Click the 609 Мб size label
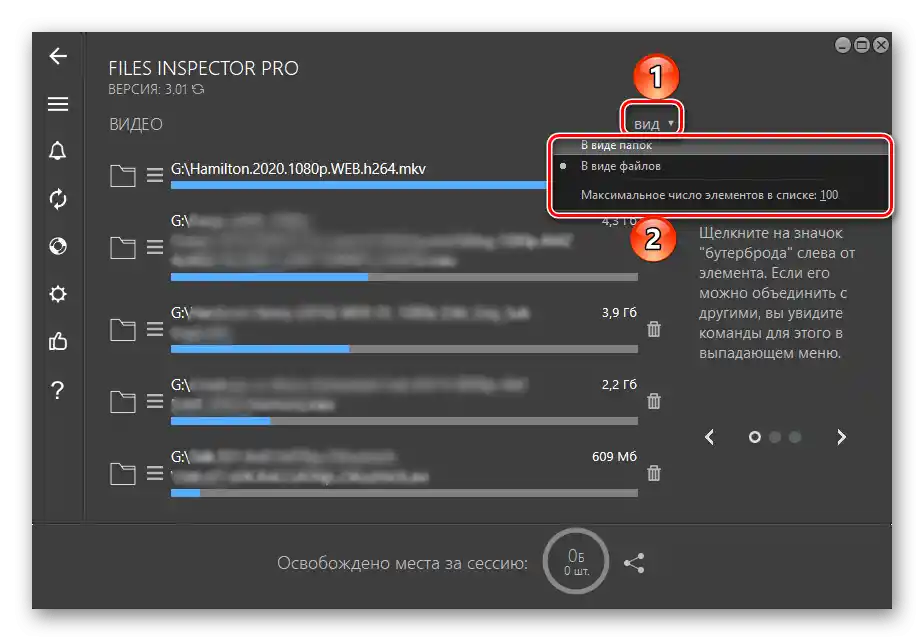 tap(614, 457)
